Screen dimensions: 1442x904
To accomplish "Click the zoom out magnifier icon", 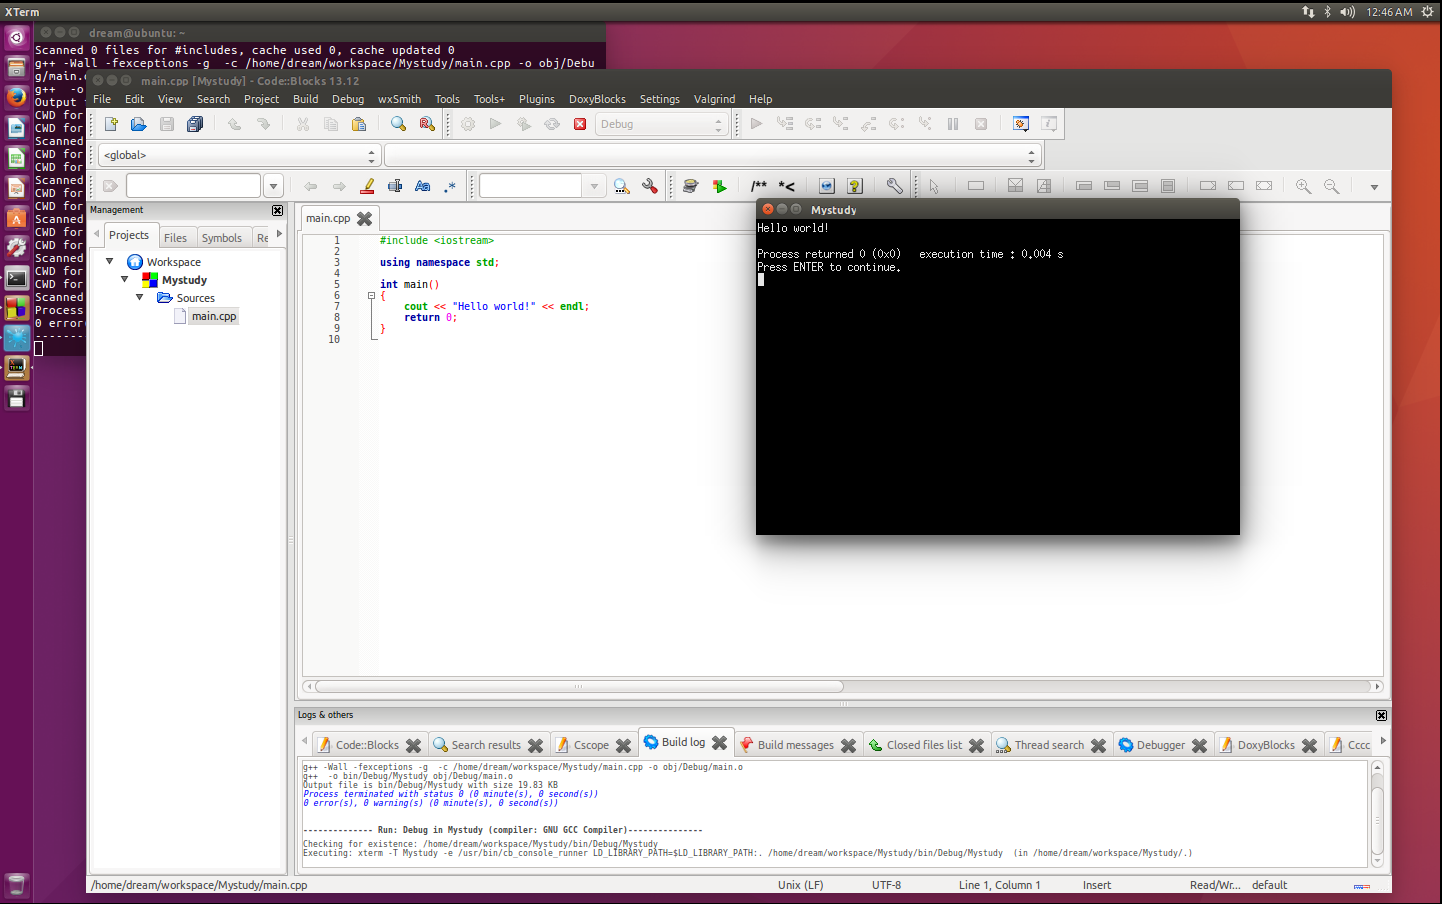I will [x=1331, y=186].
